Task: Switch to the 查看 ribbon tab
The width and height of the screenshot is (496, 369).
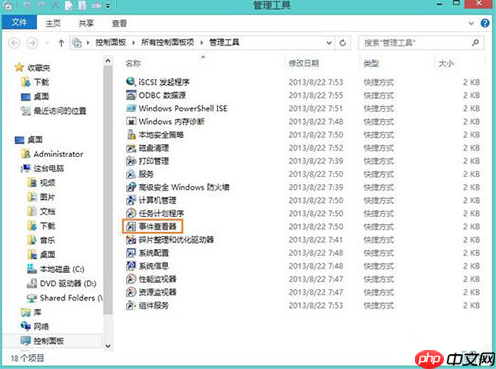Action: [x=119, y=23]
